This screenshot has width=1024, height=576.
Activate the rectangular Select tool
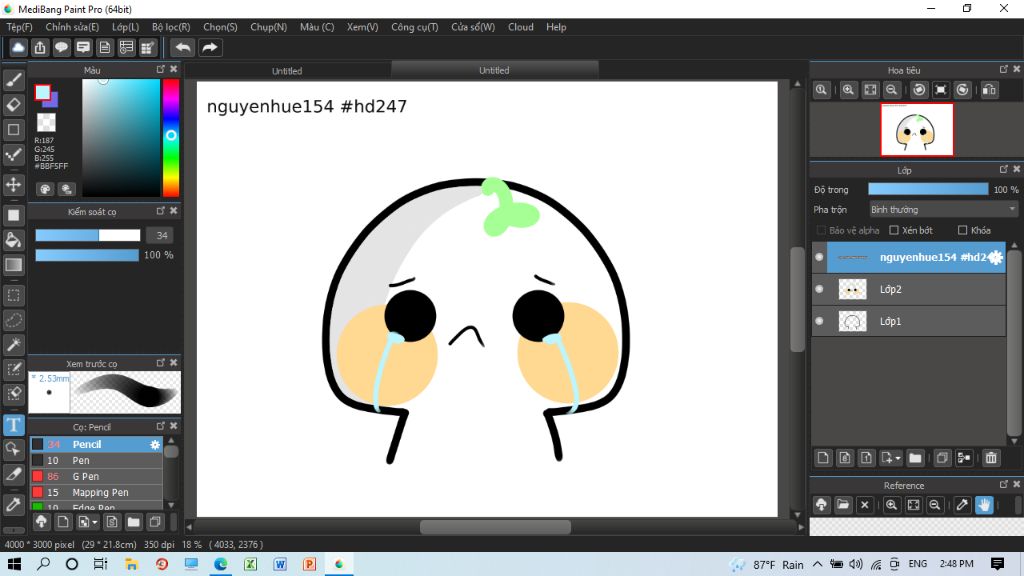coord(14,295)
